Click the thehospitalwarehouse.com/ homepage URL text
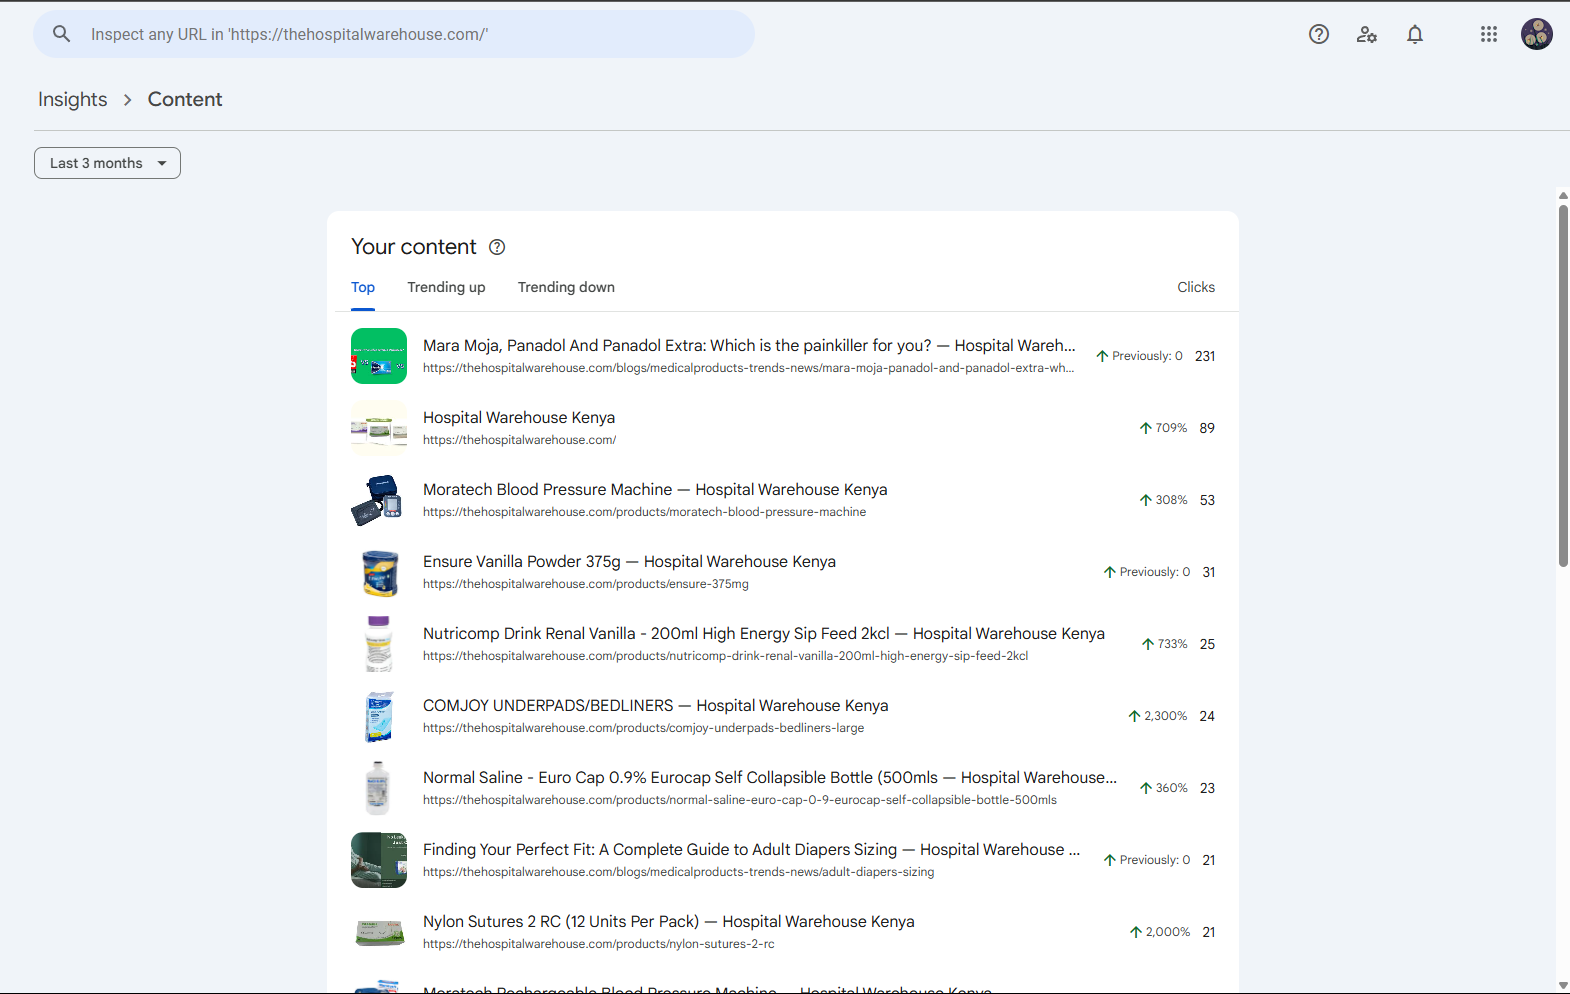This screenshot has width=1570, height=994. click(519, 440)
